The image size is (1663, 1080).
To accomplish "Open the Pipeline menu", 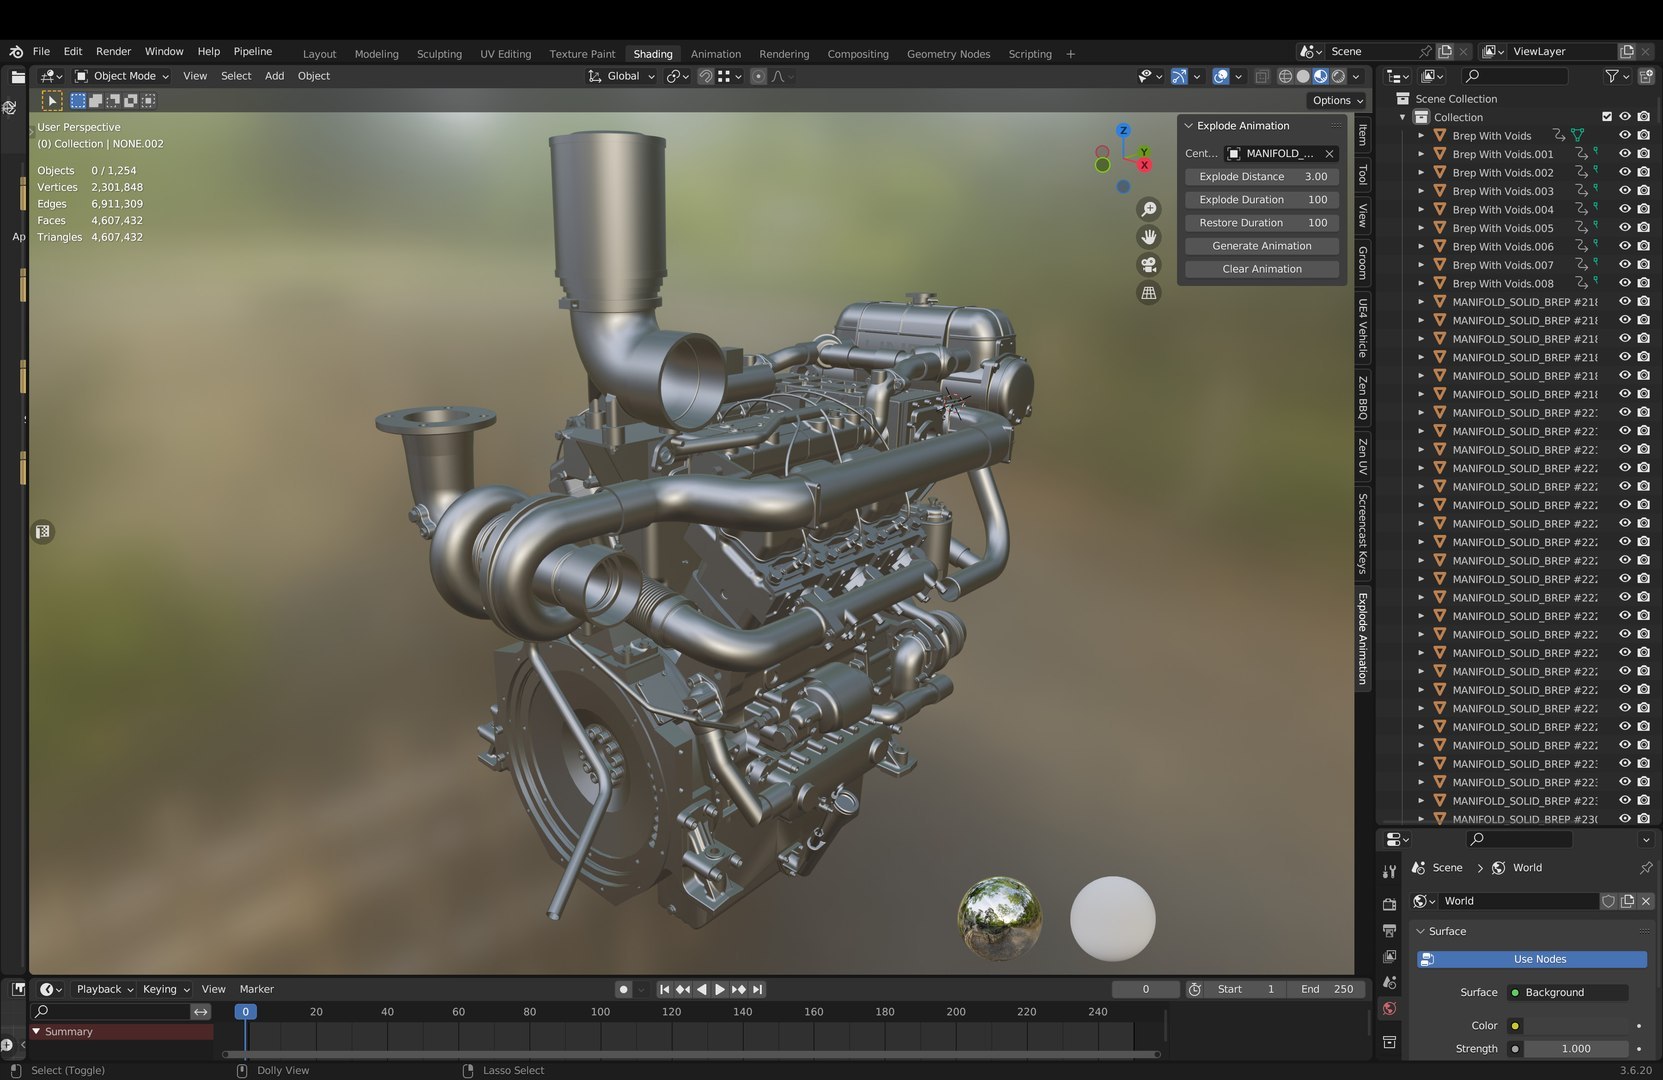I will coord(252,51).
